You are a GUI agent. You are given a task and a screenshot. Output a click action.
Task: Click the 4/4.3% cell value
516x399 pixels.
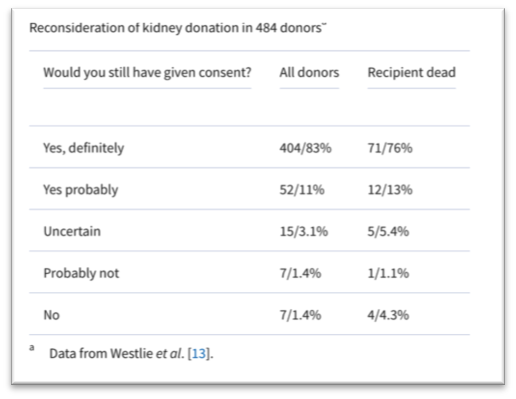pyautogui.click(x=388, y=315)
